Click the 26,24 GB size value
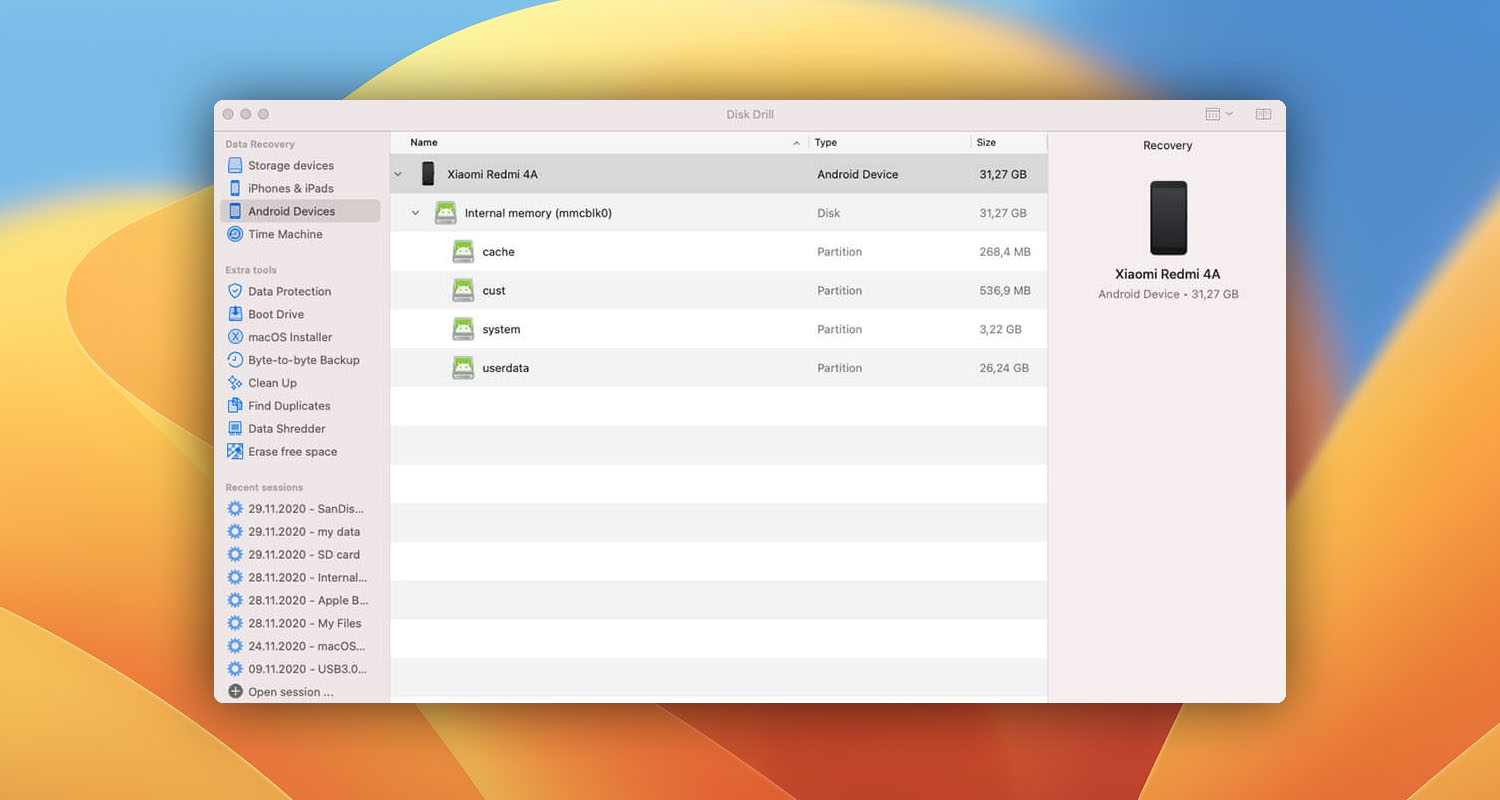Image resolution: width=1500 pixels, height=800 pixels. pyautogui.click(x=1004, y=368)
